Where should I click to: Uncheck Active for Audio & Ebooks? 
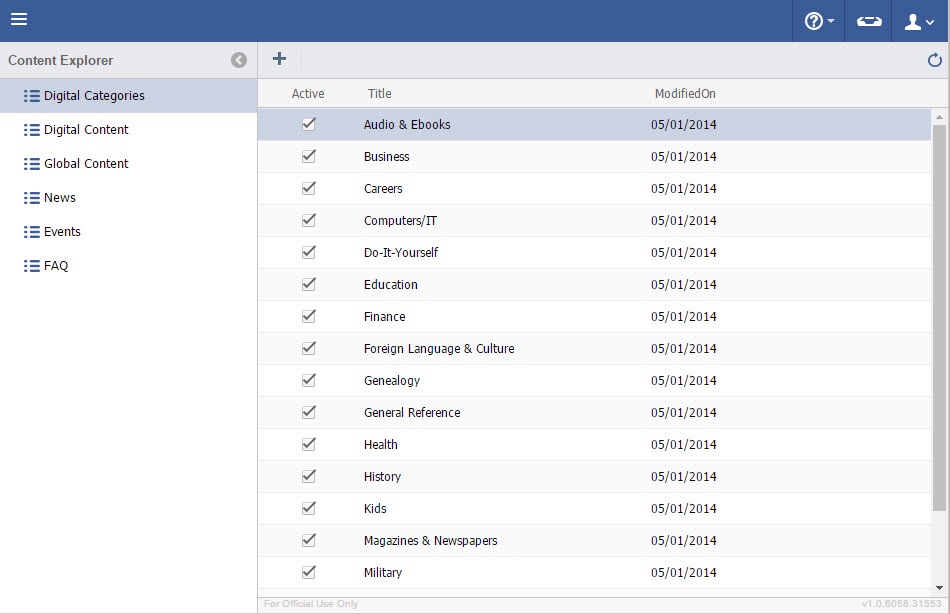click(x=308, y=124)
